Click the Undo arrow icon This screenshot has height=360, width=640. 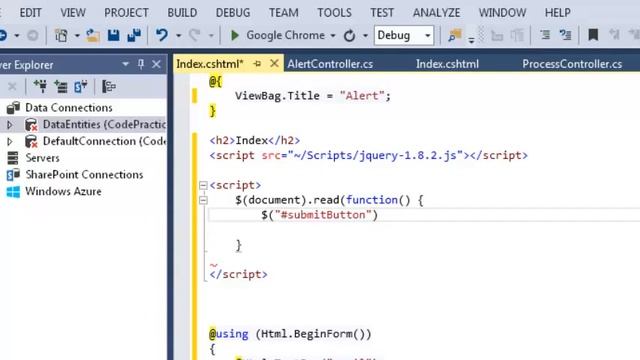162,36
